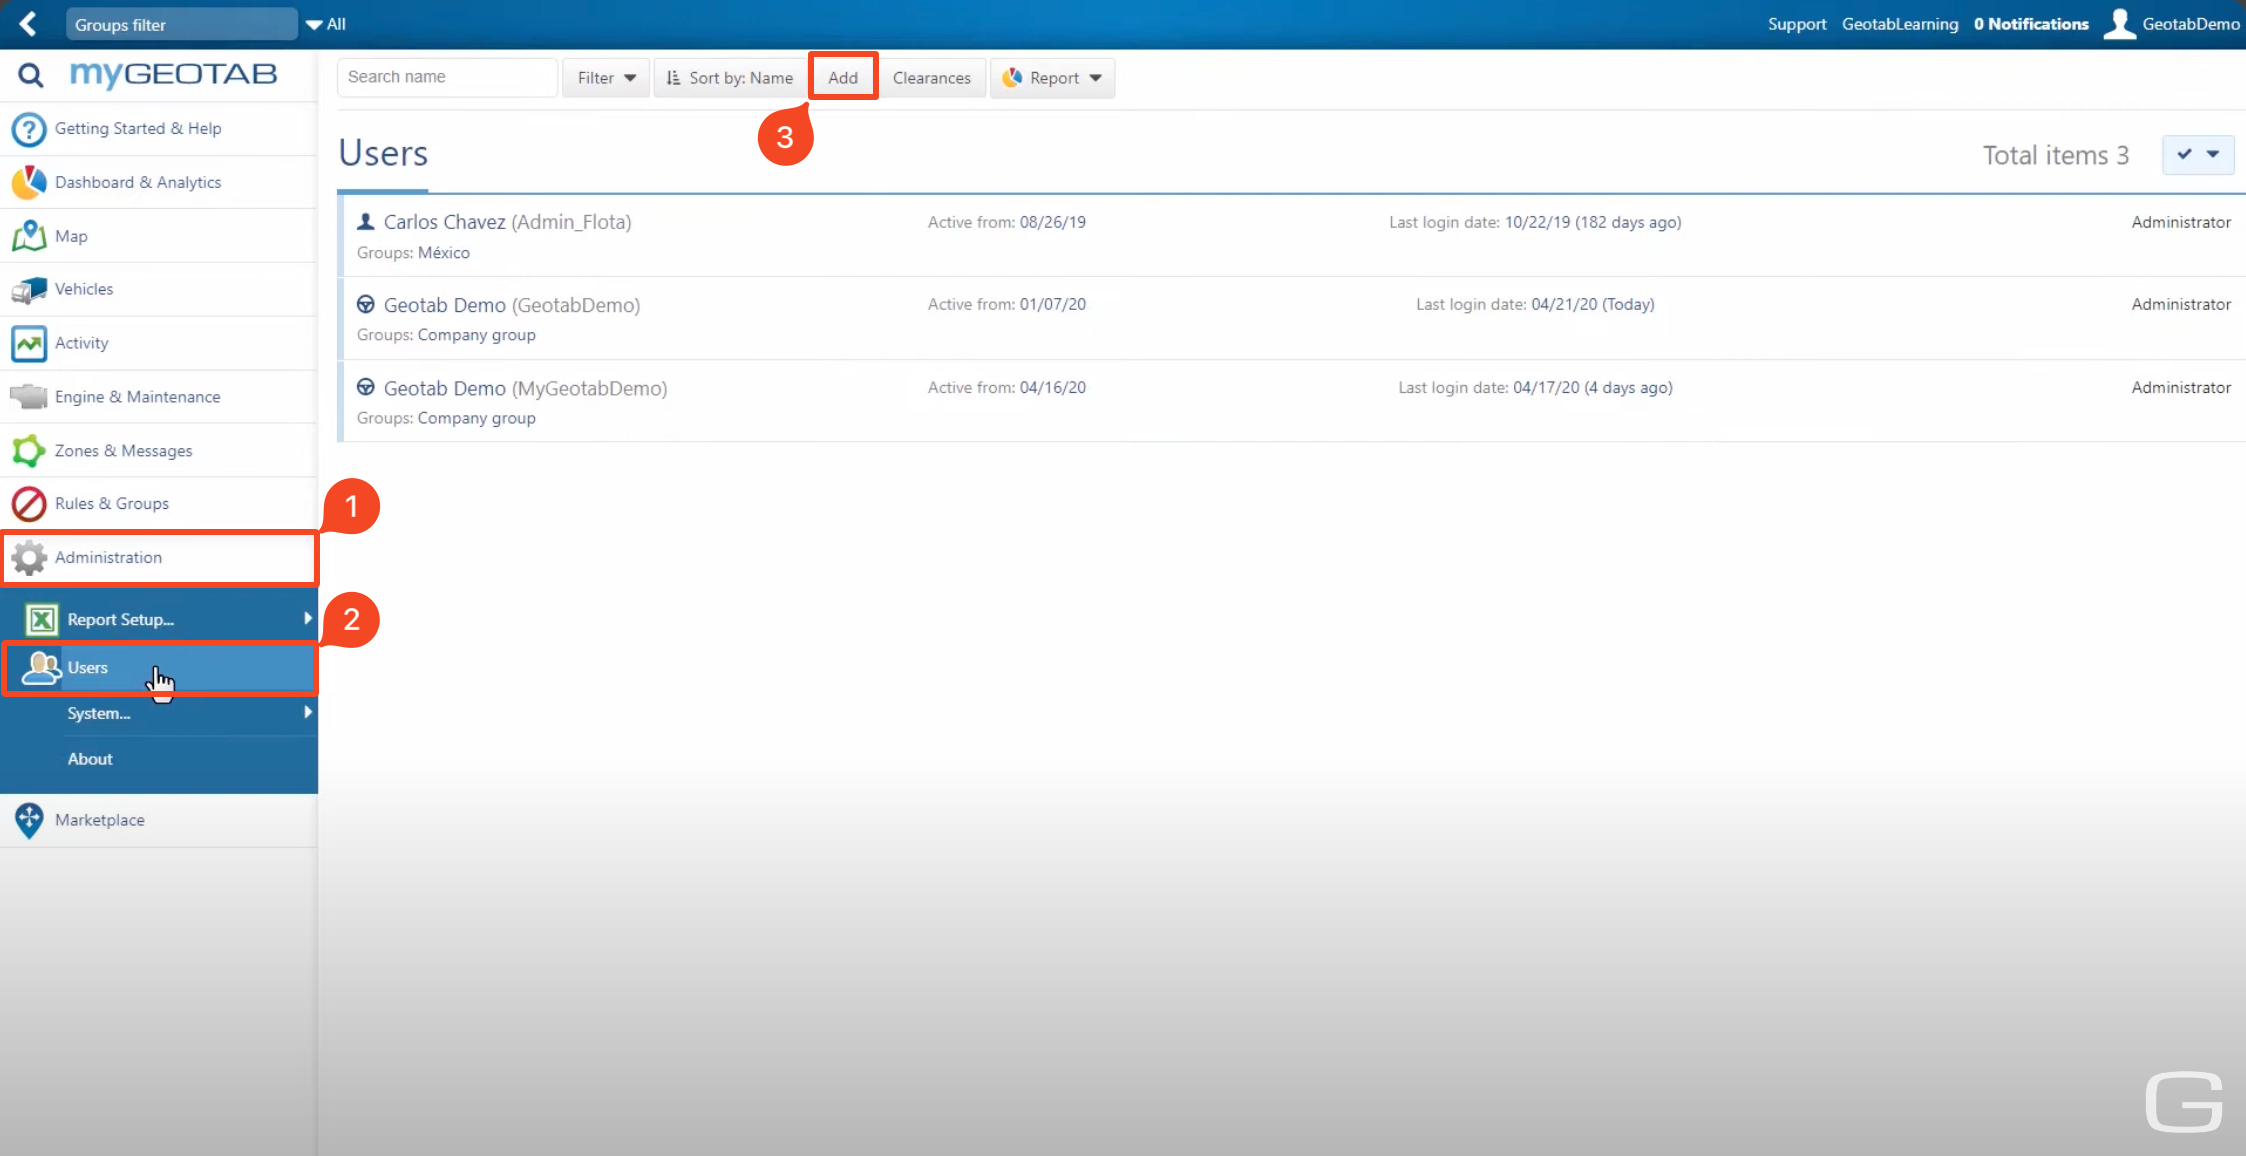This screenshot has height=1156, width=2246.
Task: Open the Filter dropdown
Action: [x=605, y=77]
